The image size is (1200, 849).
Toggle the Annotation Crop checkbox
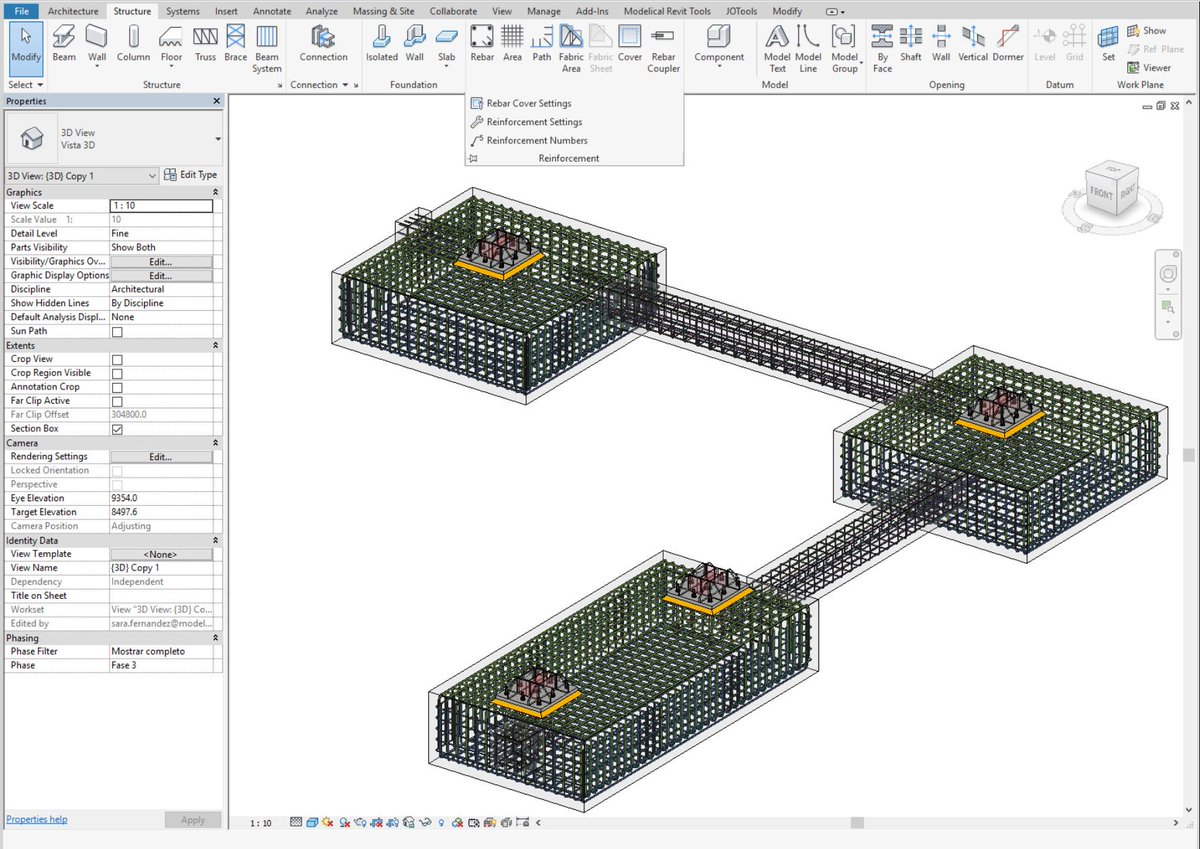click(117, 387)
